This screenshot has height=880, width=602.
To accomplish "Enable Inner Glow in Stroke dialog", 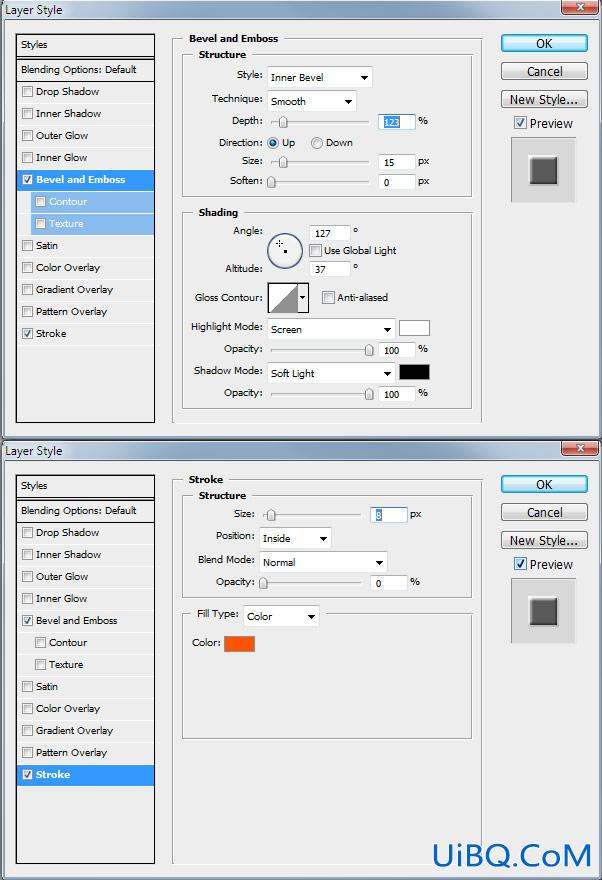I will point(27,598).
